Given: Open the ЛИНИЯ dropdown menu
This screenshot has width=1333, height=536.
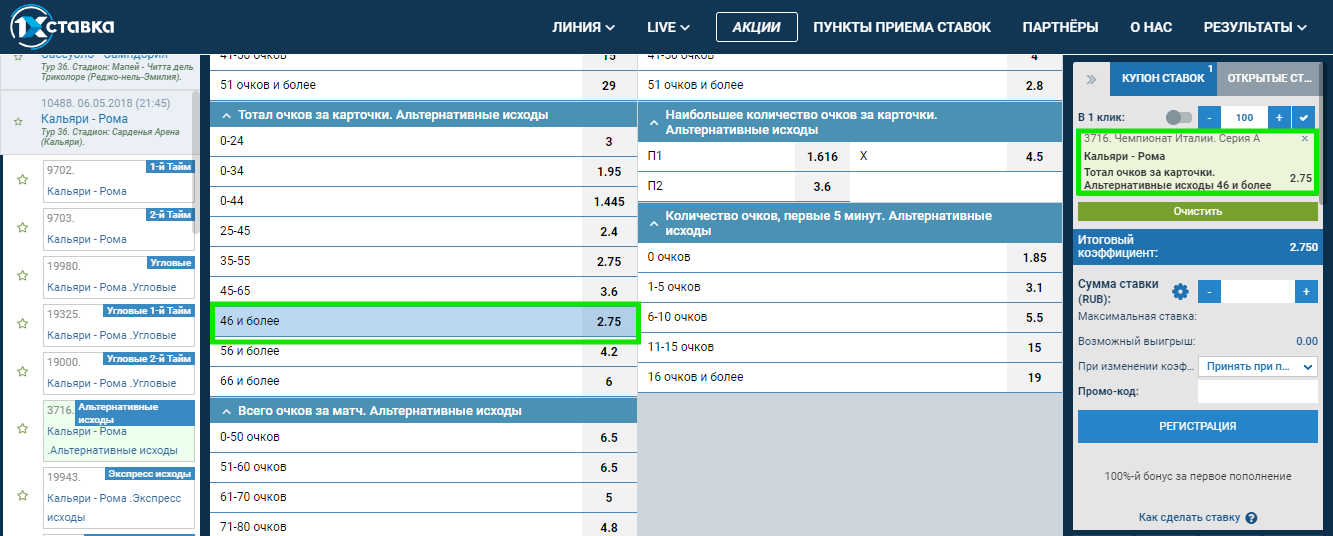Looking at the screenshot, I should coord(583,27).
